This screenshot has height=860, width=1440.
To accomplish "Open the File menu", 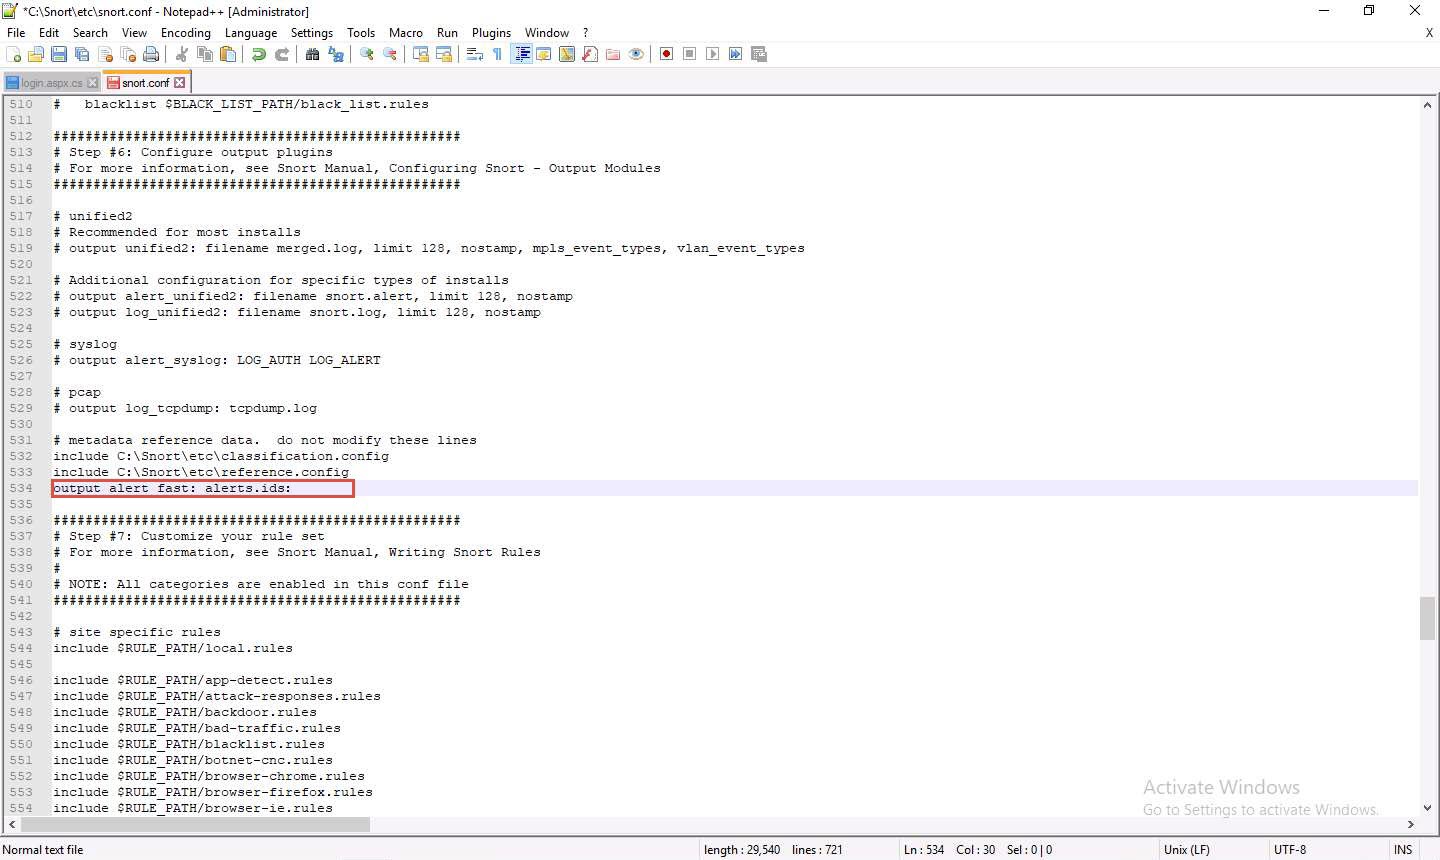I will 16,33.
